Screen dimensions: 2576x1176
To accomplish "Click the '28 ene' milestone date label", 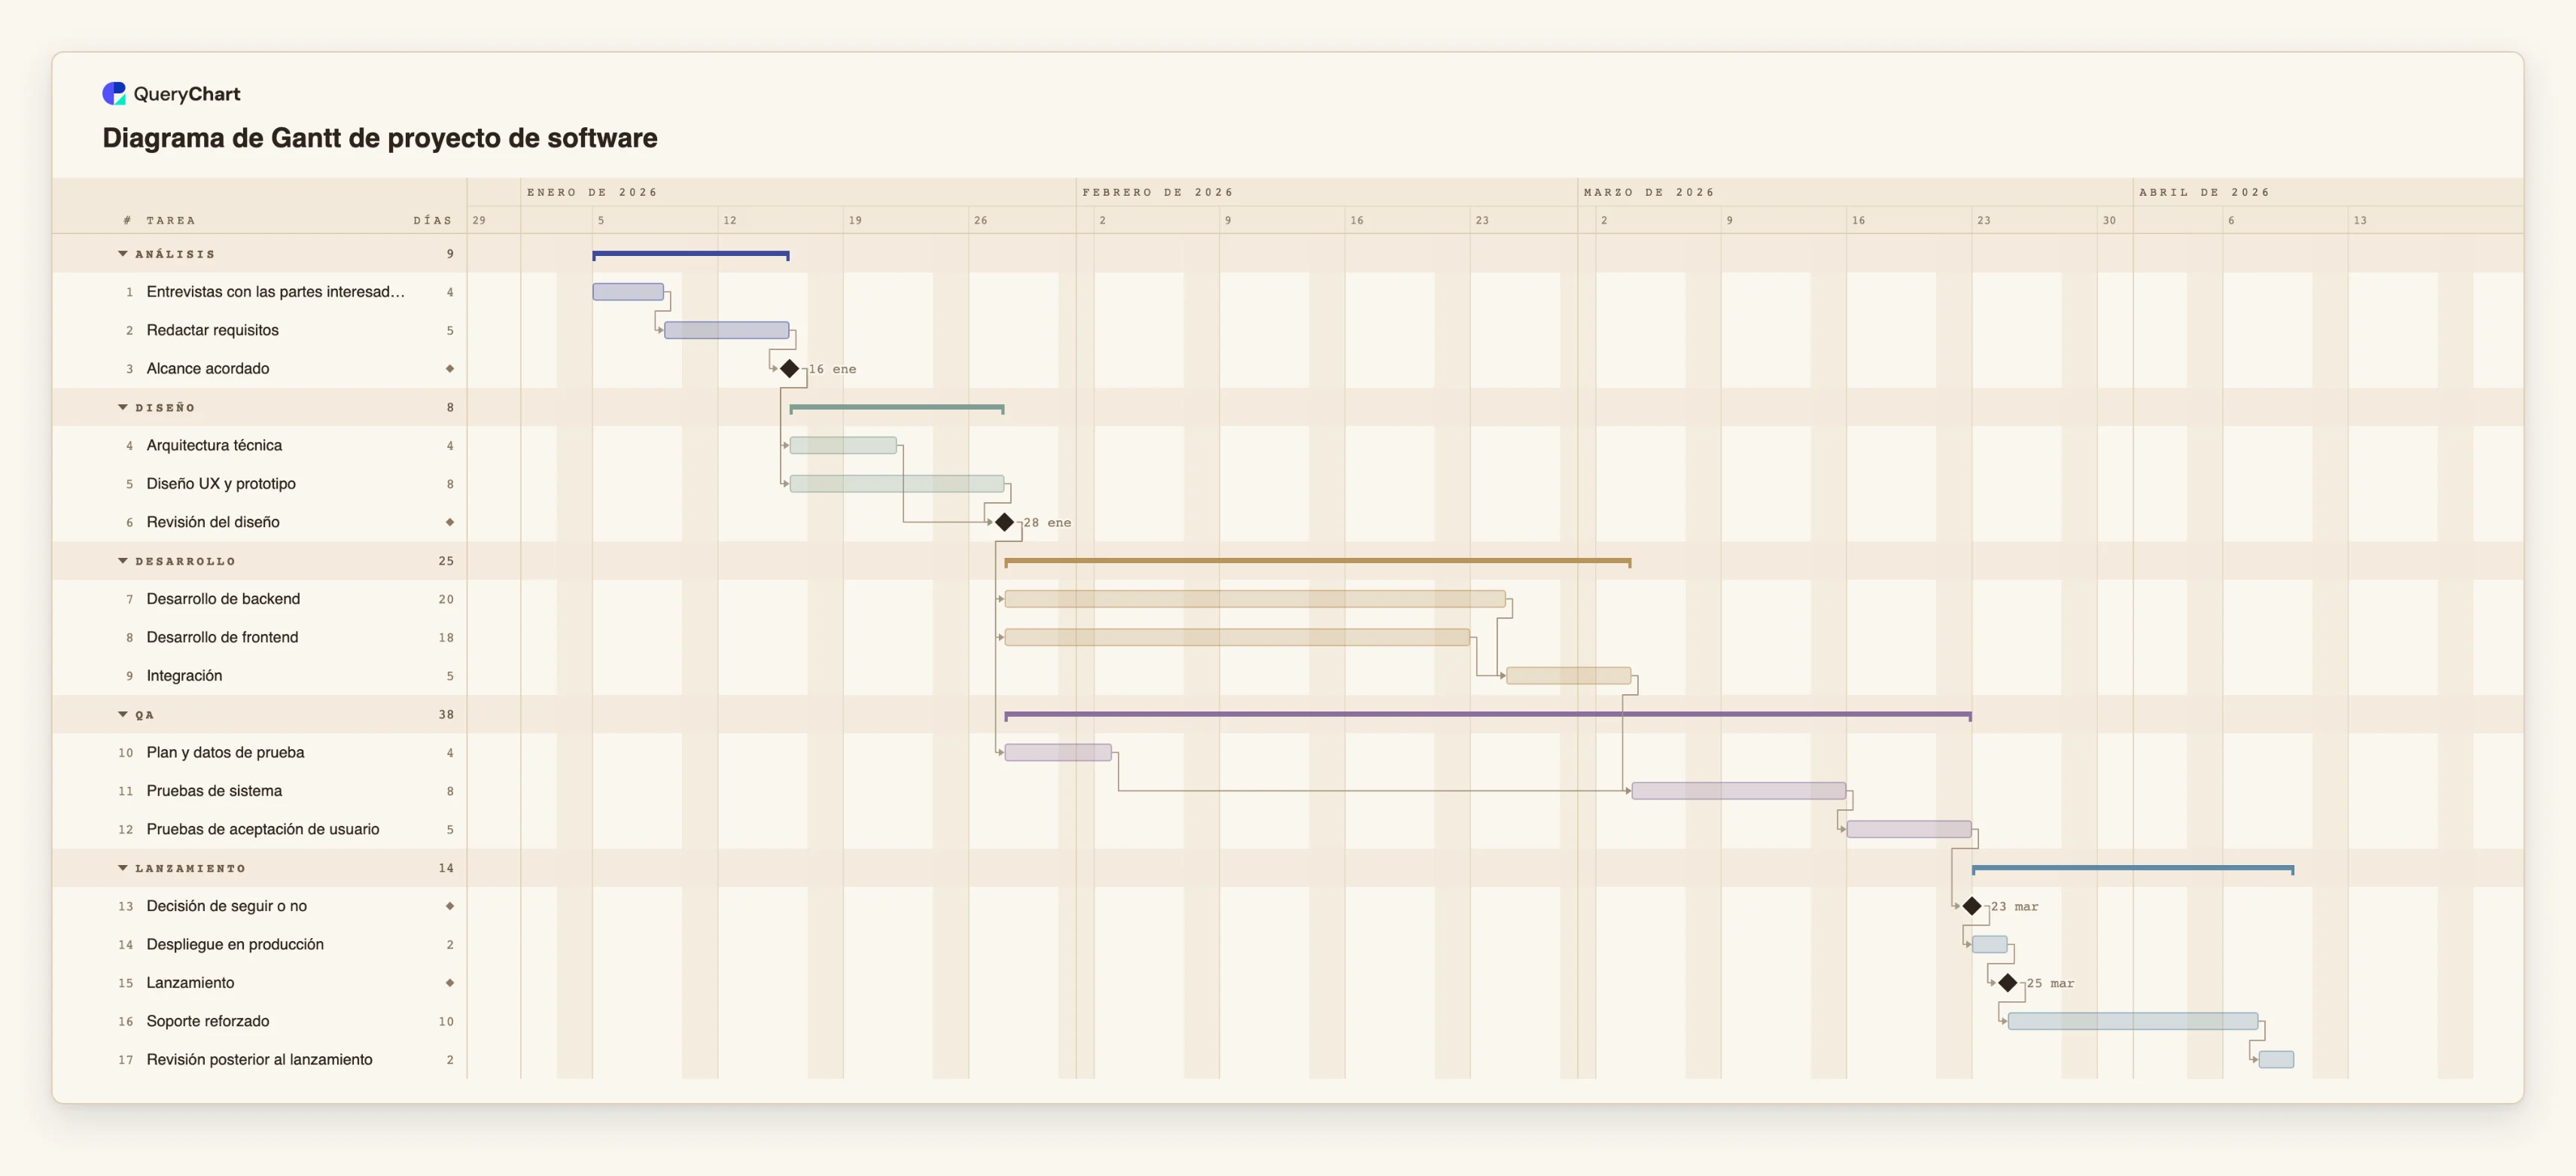I will pyautogui.click(x=1047, y=522).
